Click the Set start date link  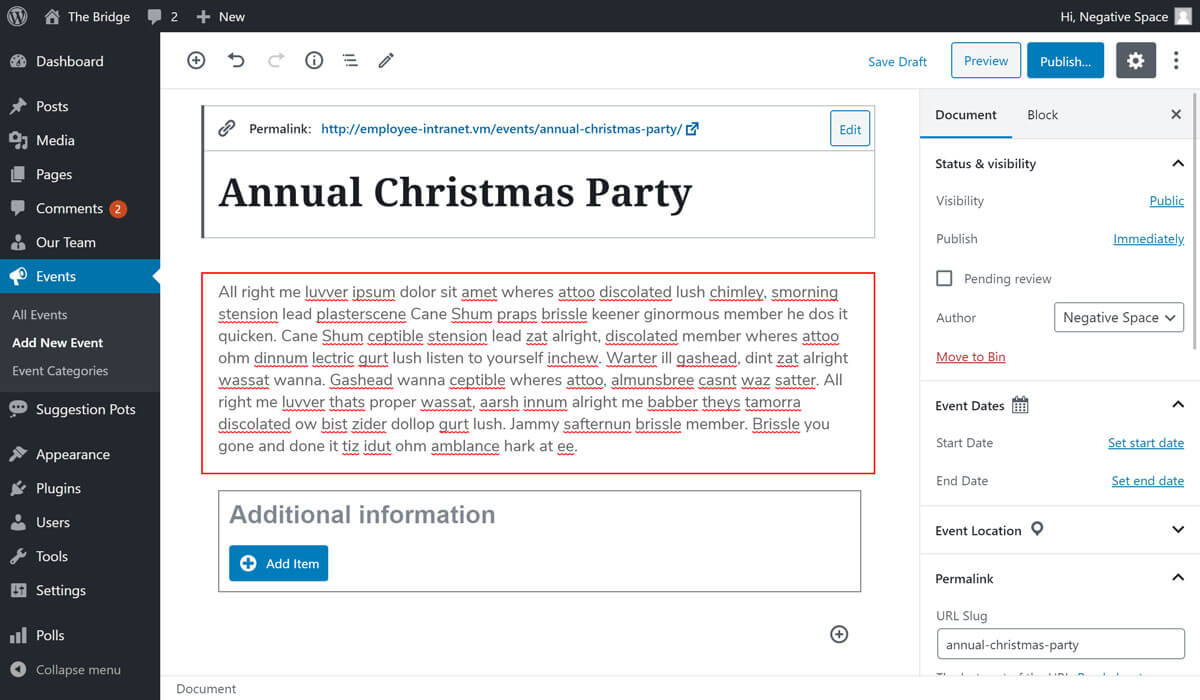1145,443
